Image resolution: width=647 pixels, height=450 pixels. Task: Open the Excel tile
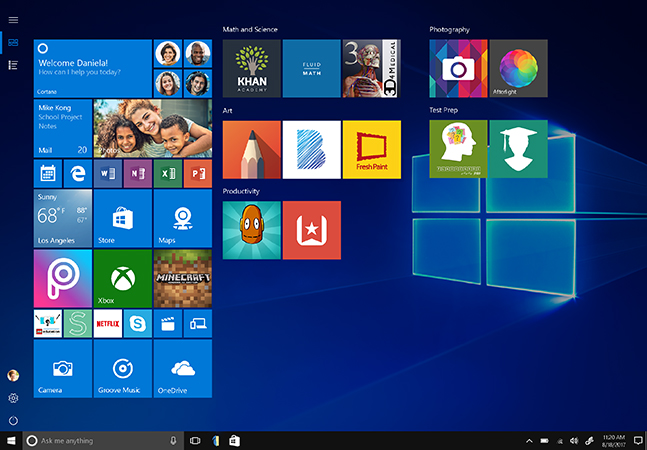(x=168, y=174)
